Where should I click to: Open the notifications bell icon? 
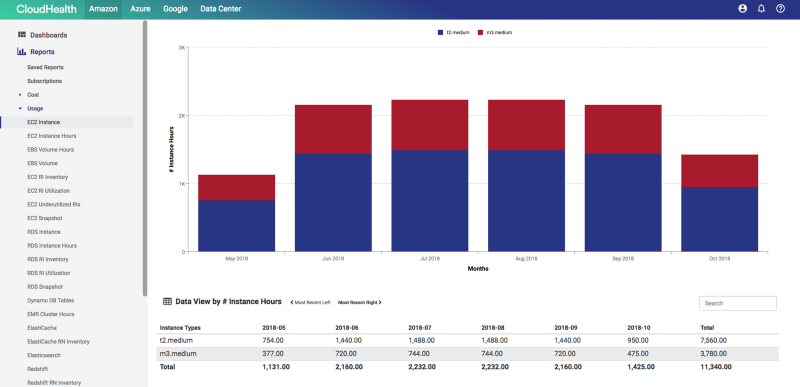point(761,9)
